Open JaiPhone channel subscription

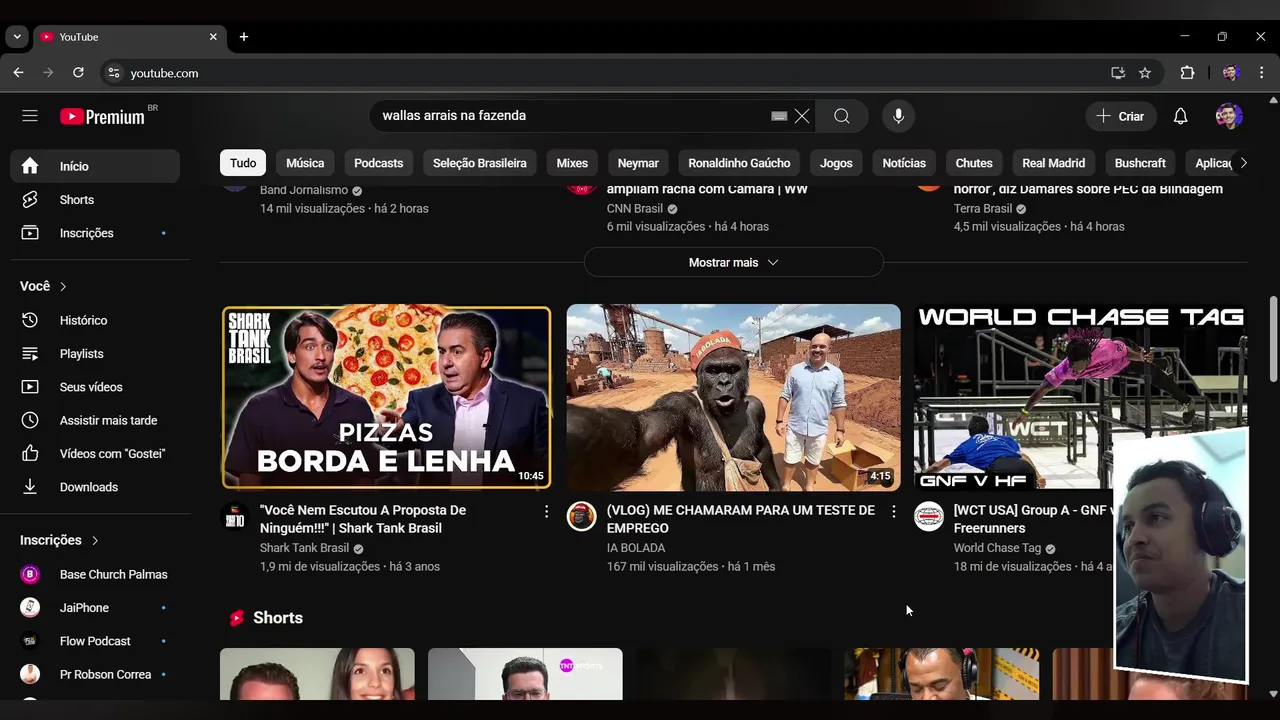(95, 608)
